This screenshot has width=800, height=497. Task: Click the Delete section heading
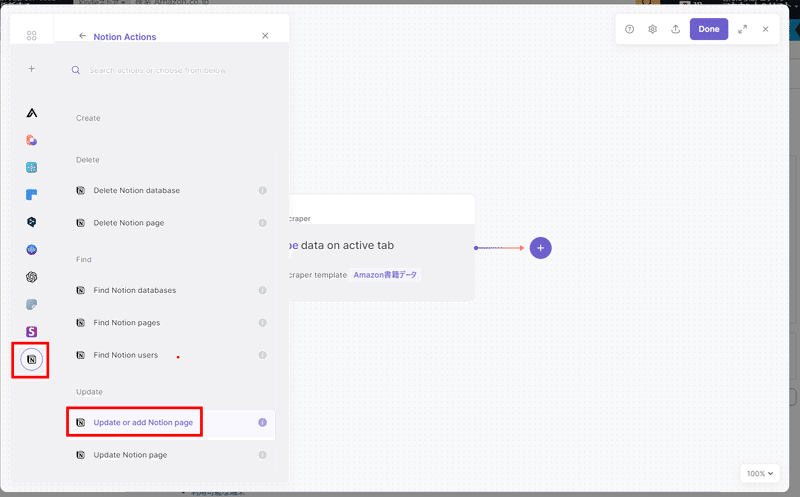(88, 160)
